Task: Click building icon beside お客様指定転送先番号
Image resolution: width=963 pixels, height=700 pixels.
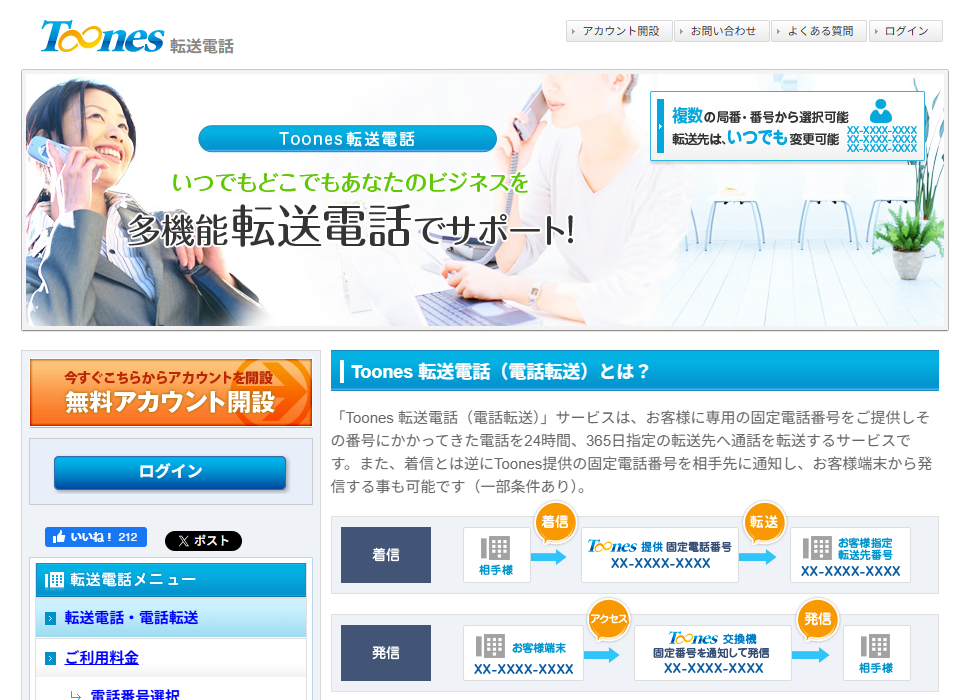Action: (x=817, y=548)
